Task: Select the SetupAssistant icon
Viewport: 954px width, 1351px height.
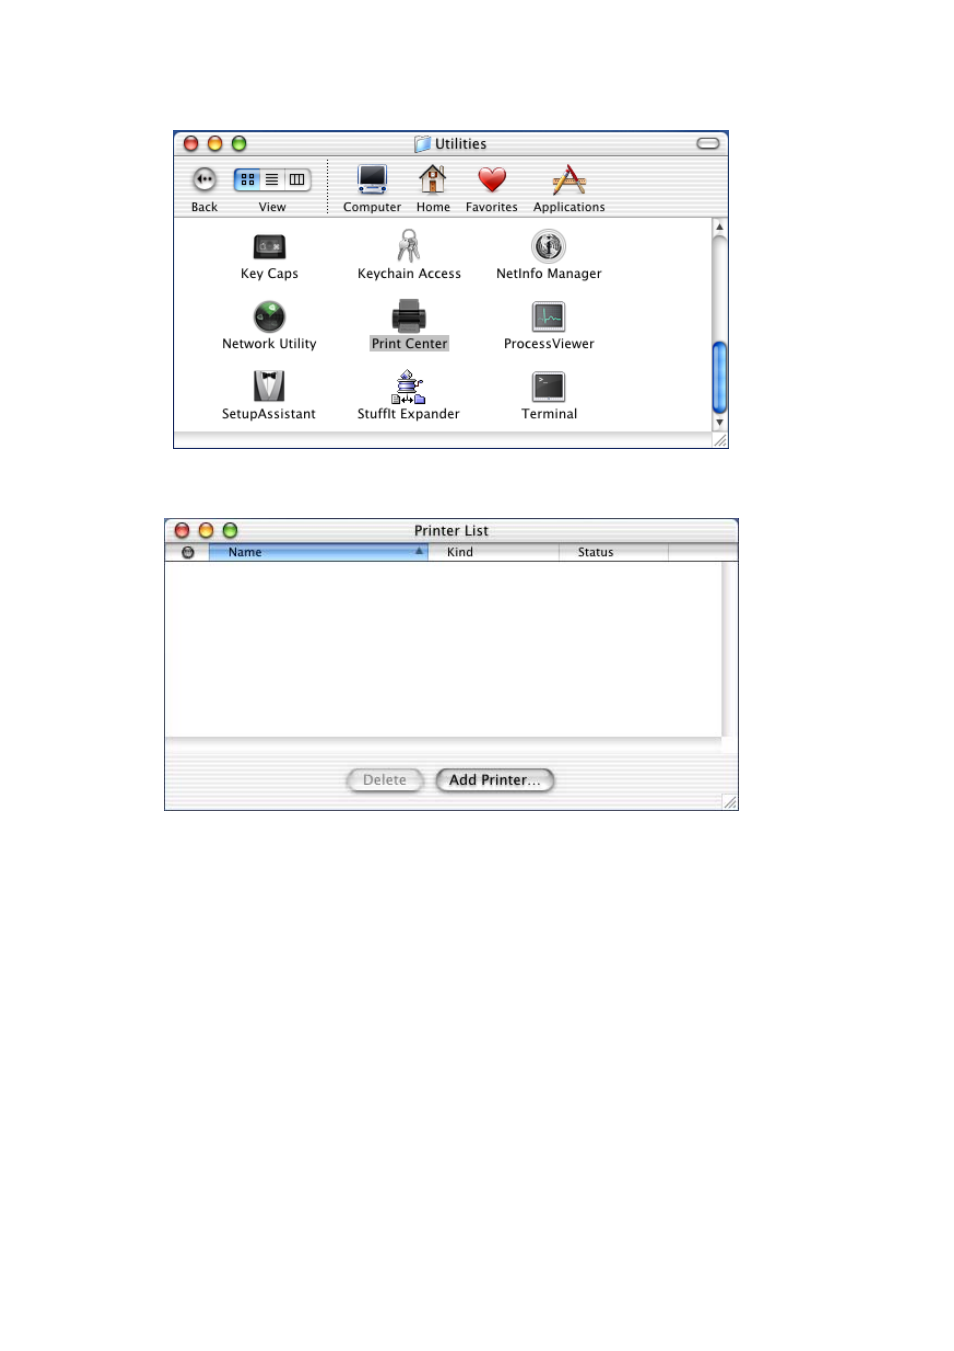Action: pyautogui.click(x=269, y=386)
